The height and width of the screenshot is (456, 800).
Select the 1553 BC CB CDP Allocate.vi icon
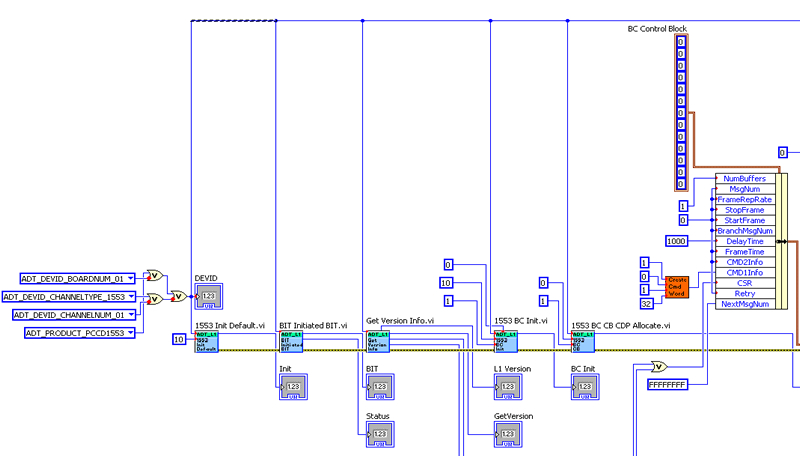(583, 342)
